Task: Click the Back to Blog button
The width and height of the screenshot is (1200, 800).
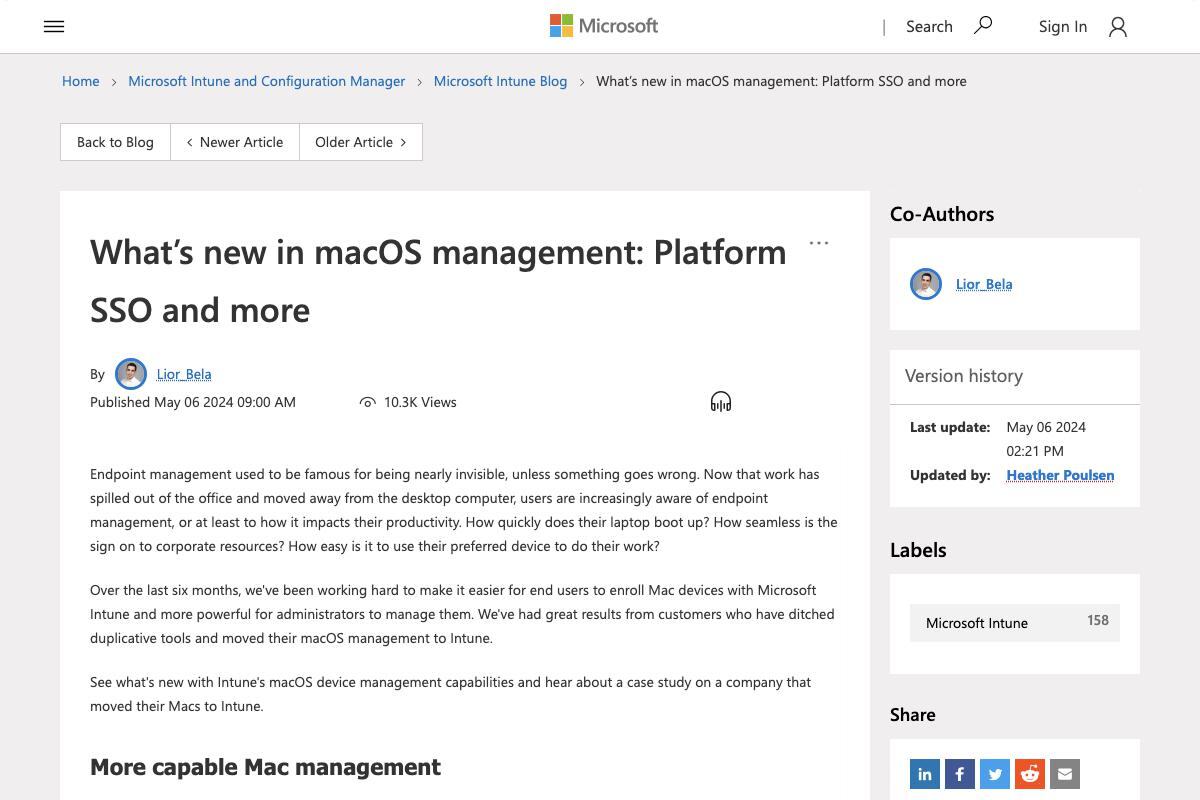Action: coord(115,142)
